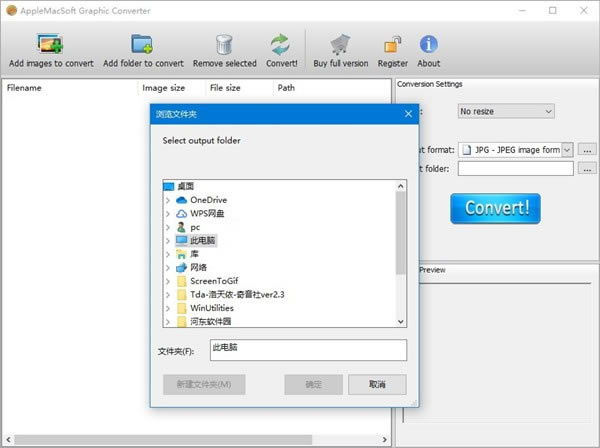Click Add images to convert icon

pos(51,44)
